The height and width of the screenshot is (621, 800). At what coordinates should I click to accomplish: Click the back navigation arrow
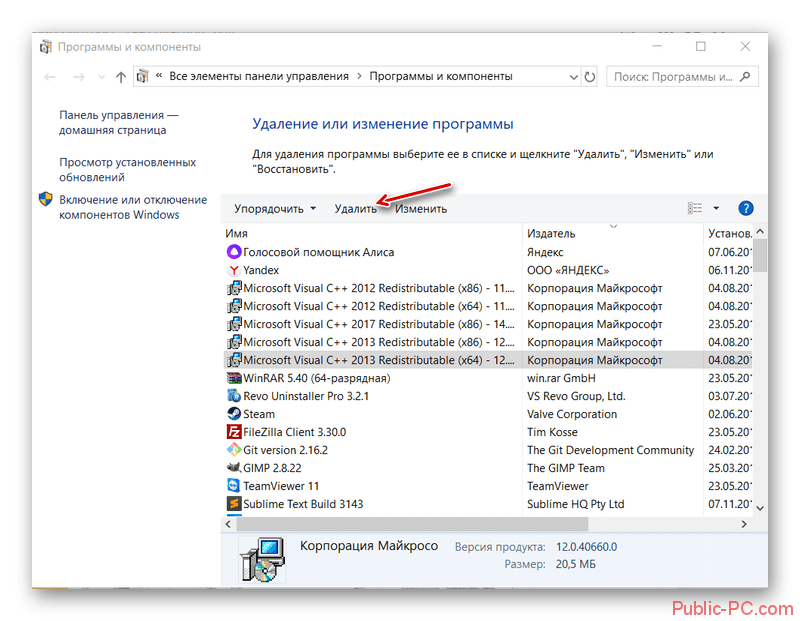(x=49, y=77)
